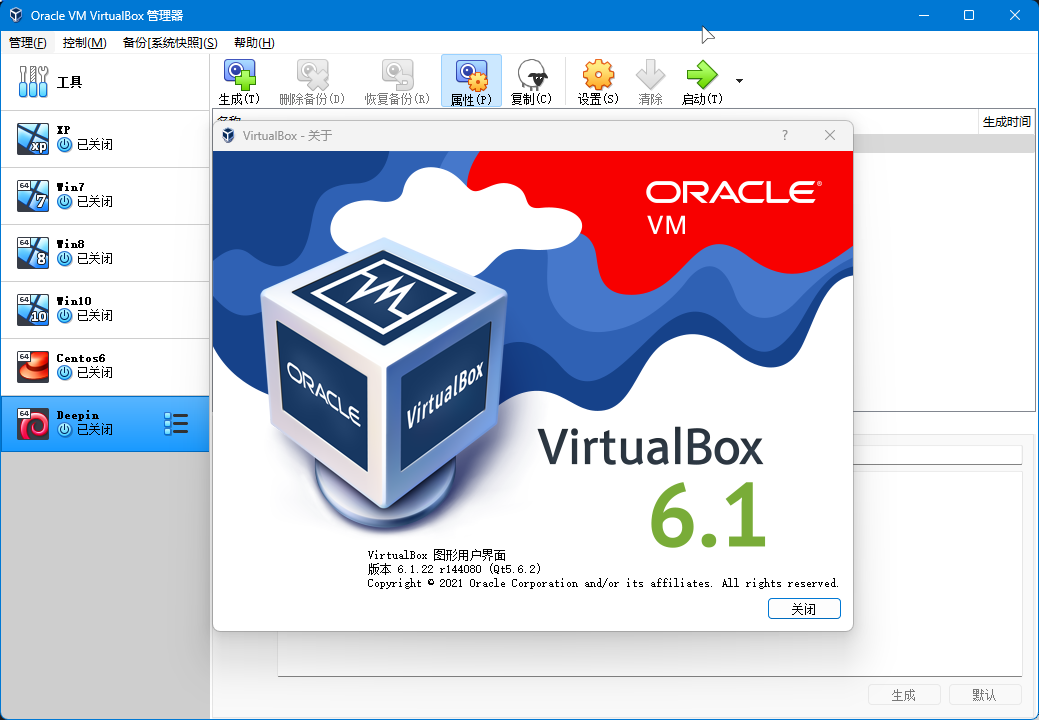1039x720 pixels.
Task: Select the 工具 tools entry
Action: [x=105, y=82]
